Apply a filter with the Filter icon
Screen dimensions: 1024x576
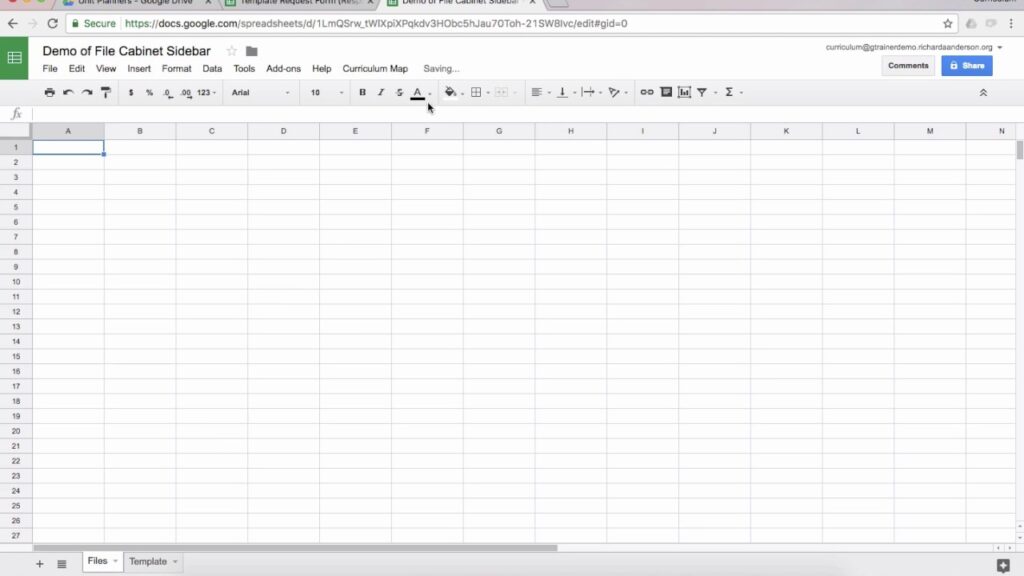pyautogui.click(x=703, y=92)
